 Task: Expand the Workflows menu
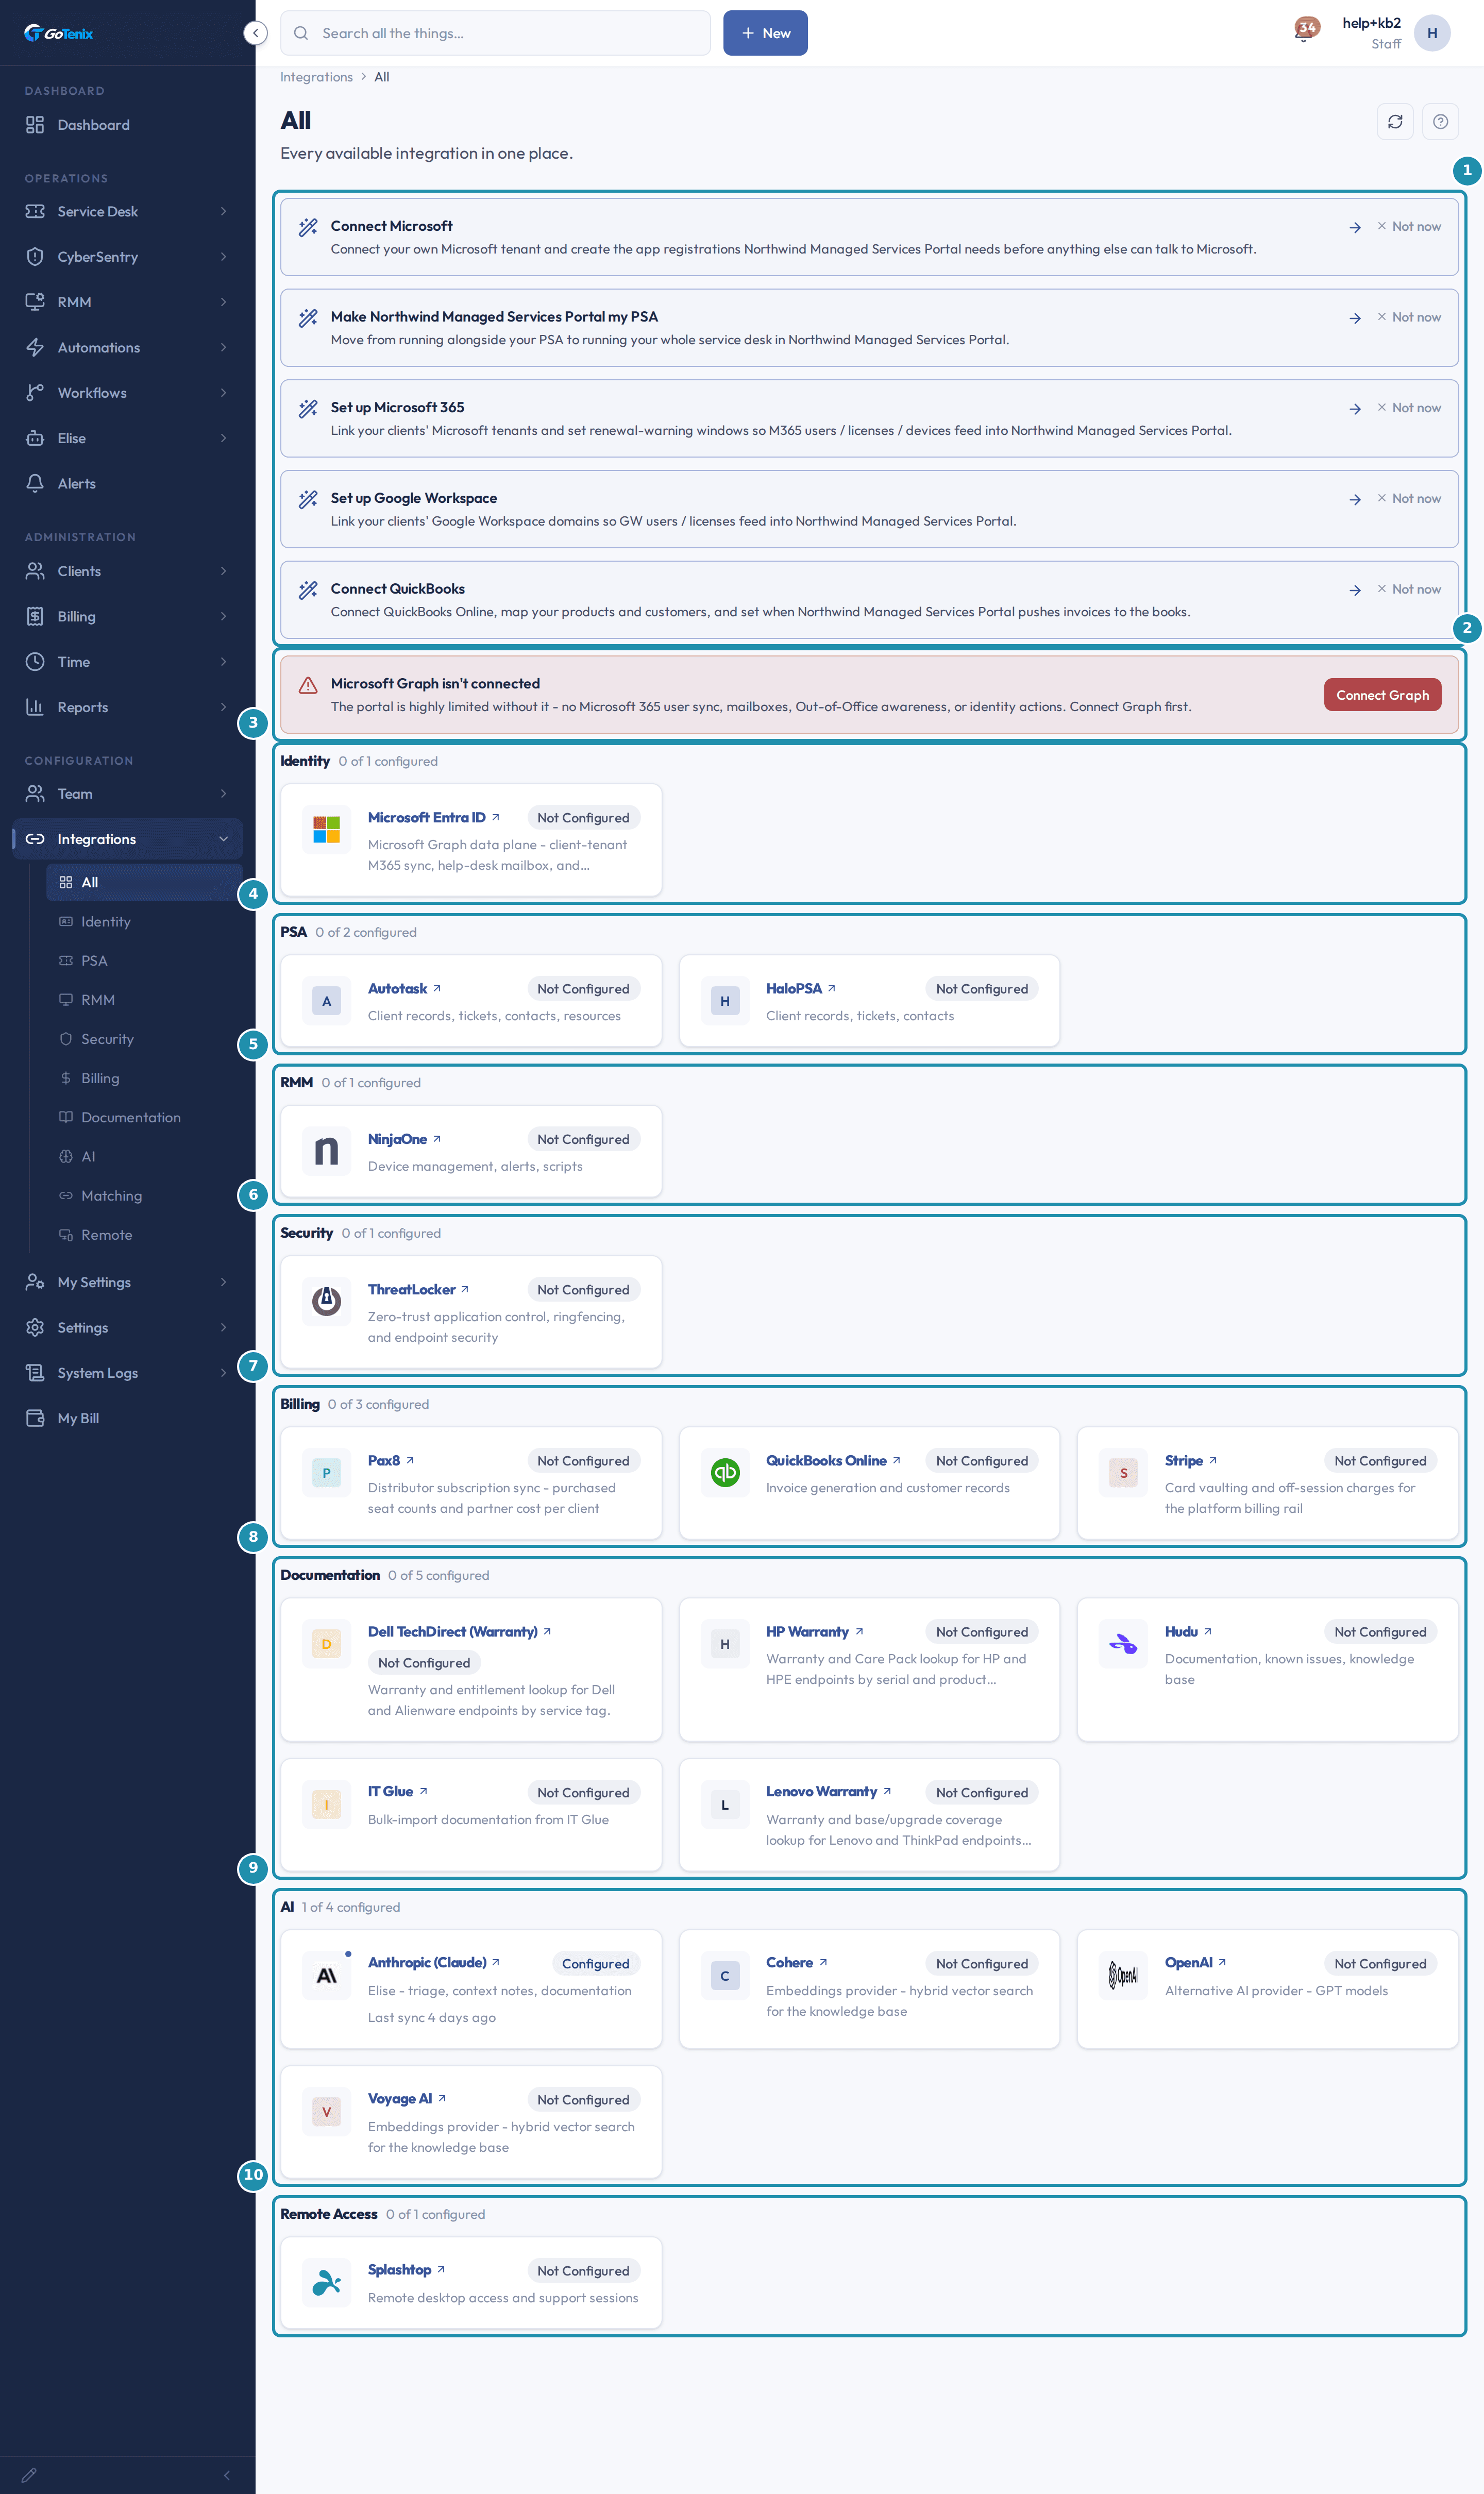point(128,392)
